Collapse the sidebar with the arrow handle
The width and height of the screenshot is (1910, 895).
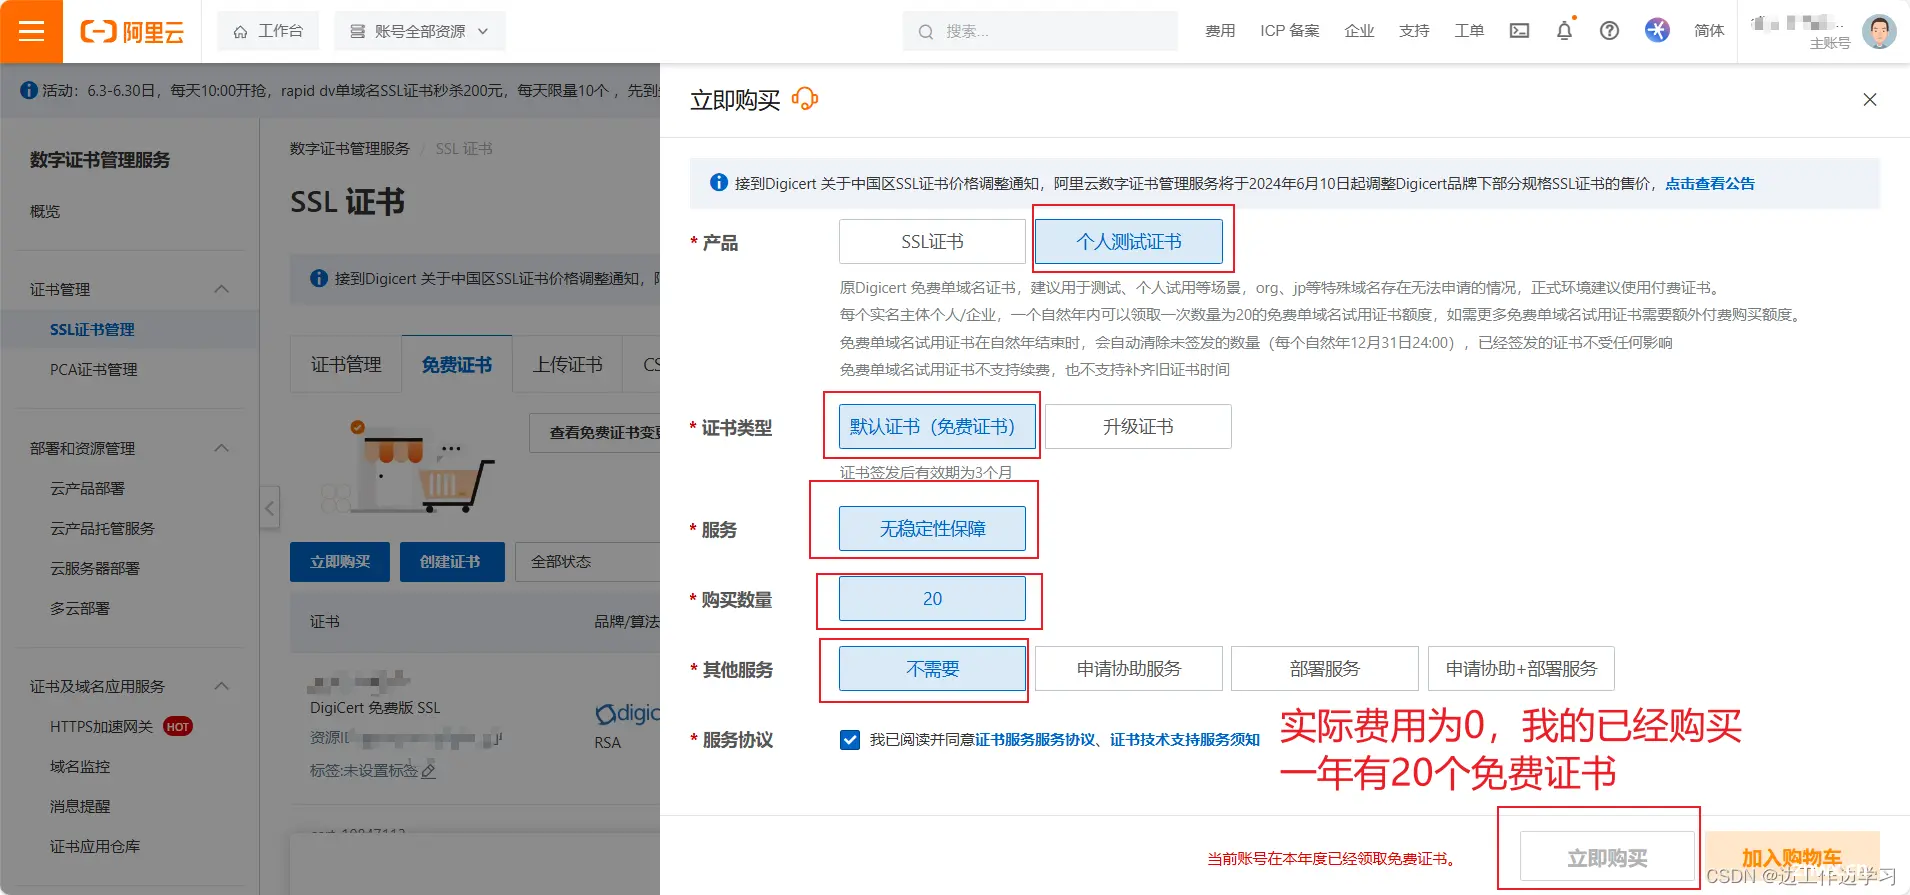[269, 508]
